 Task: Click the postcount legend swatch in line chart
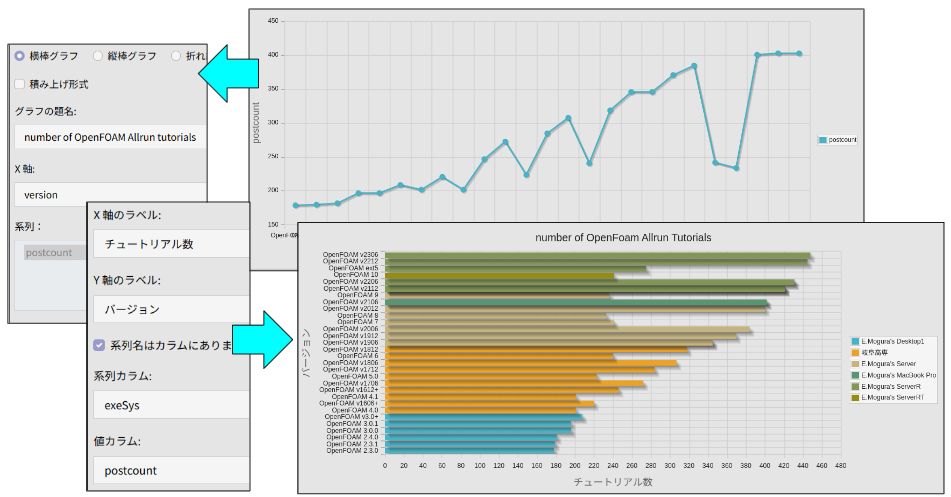coord(823,140)
